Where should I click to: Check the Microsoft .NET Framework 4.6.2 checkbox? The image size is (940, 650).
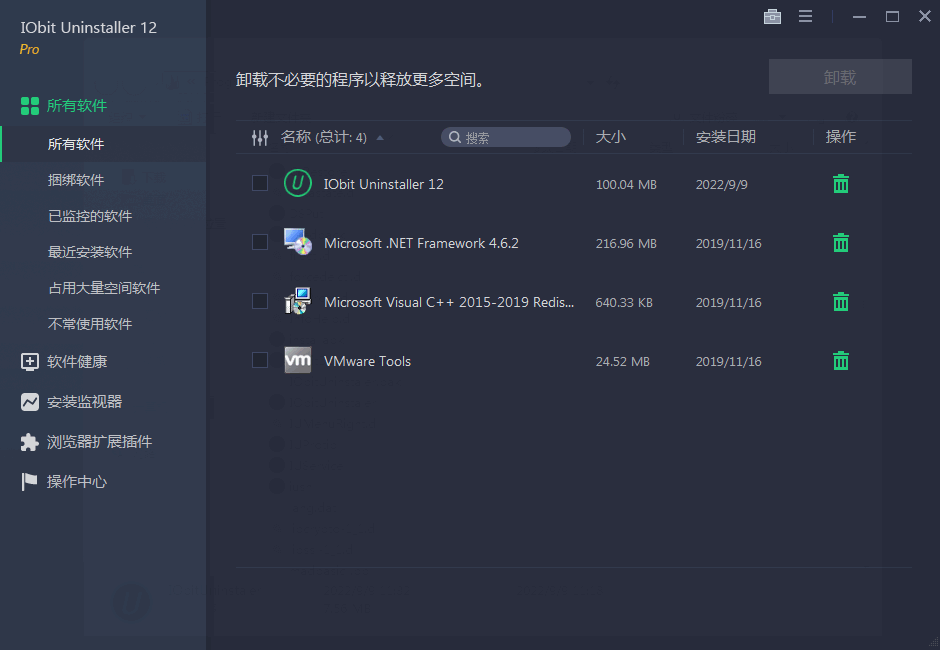260,242
